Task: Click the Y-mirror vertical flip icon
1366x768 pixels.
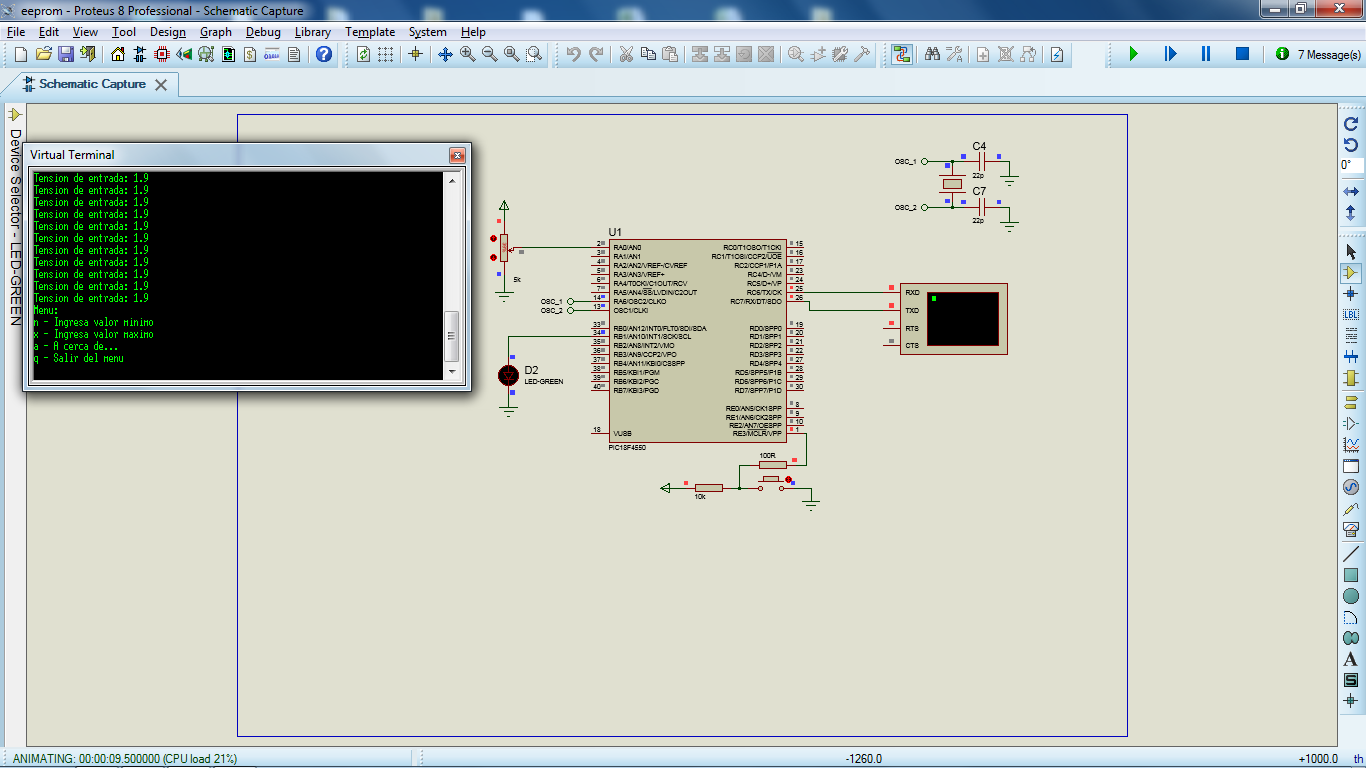Action: [1351, 213]
